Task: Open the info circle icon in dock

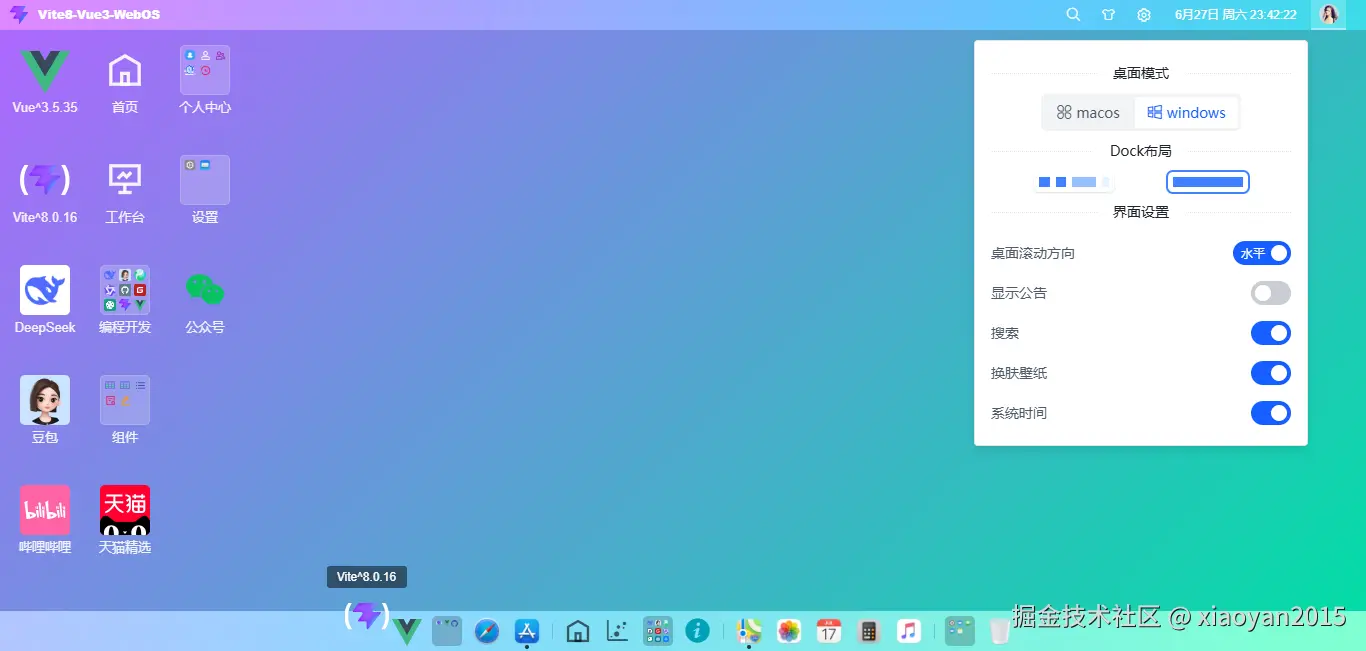Action: [x=697, y=631]
